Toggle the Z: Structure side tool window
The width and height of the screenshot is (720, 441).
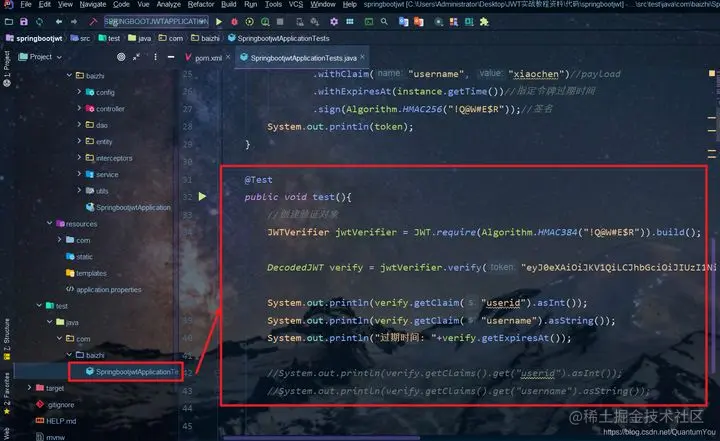pyautogui.click(x=6, y=338)
